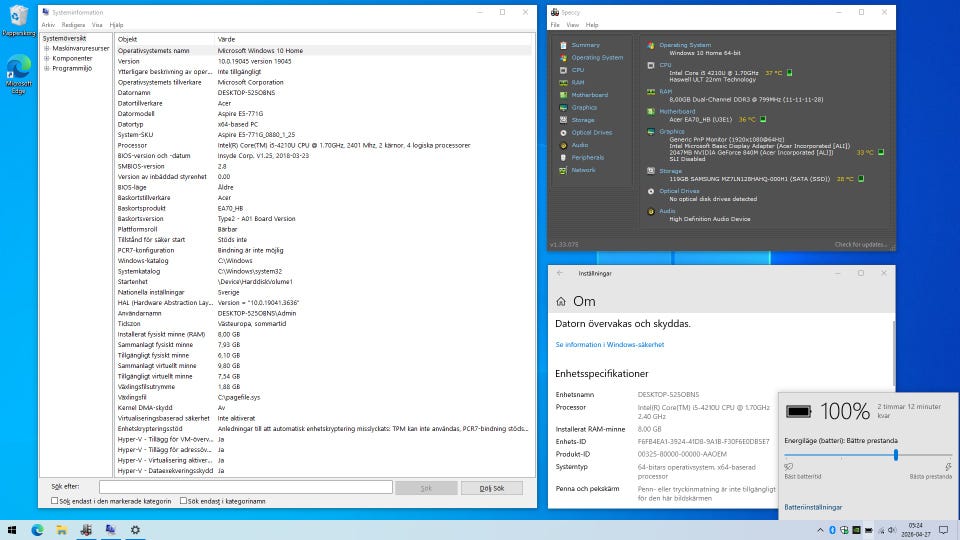The width and height of the screenshot is (960, 540).
Task: Click the volume speaker tray icon
Action: 892,530
